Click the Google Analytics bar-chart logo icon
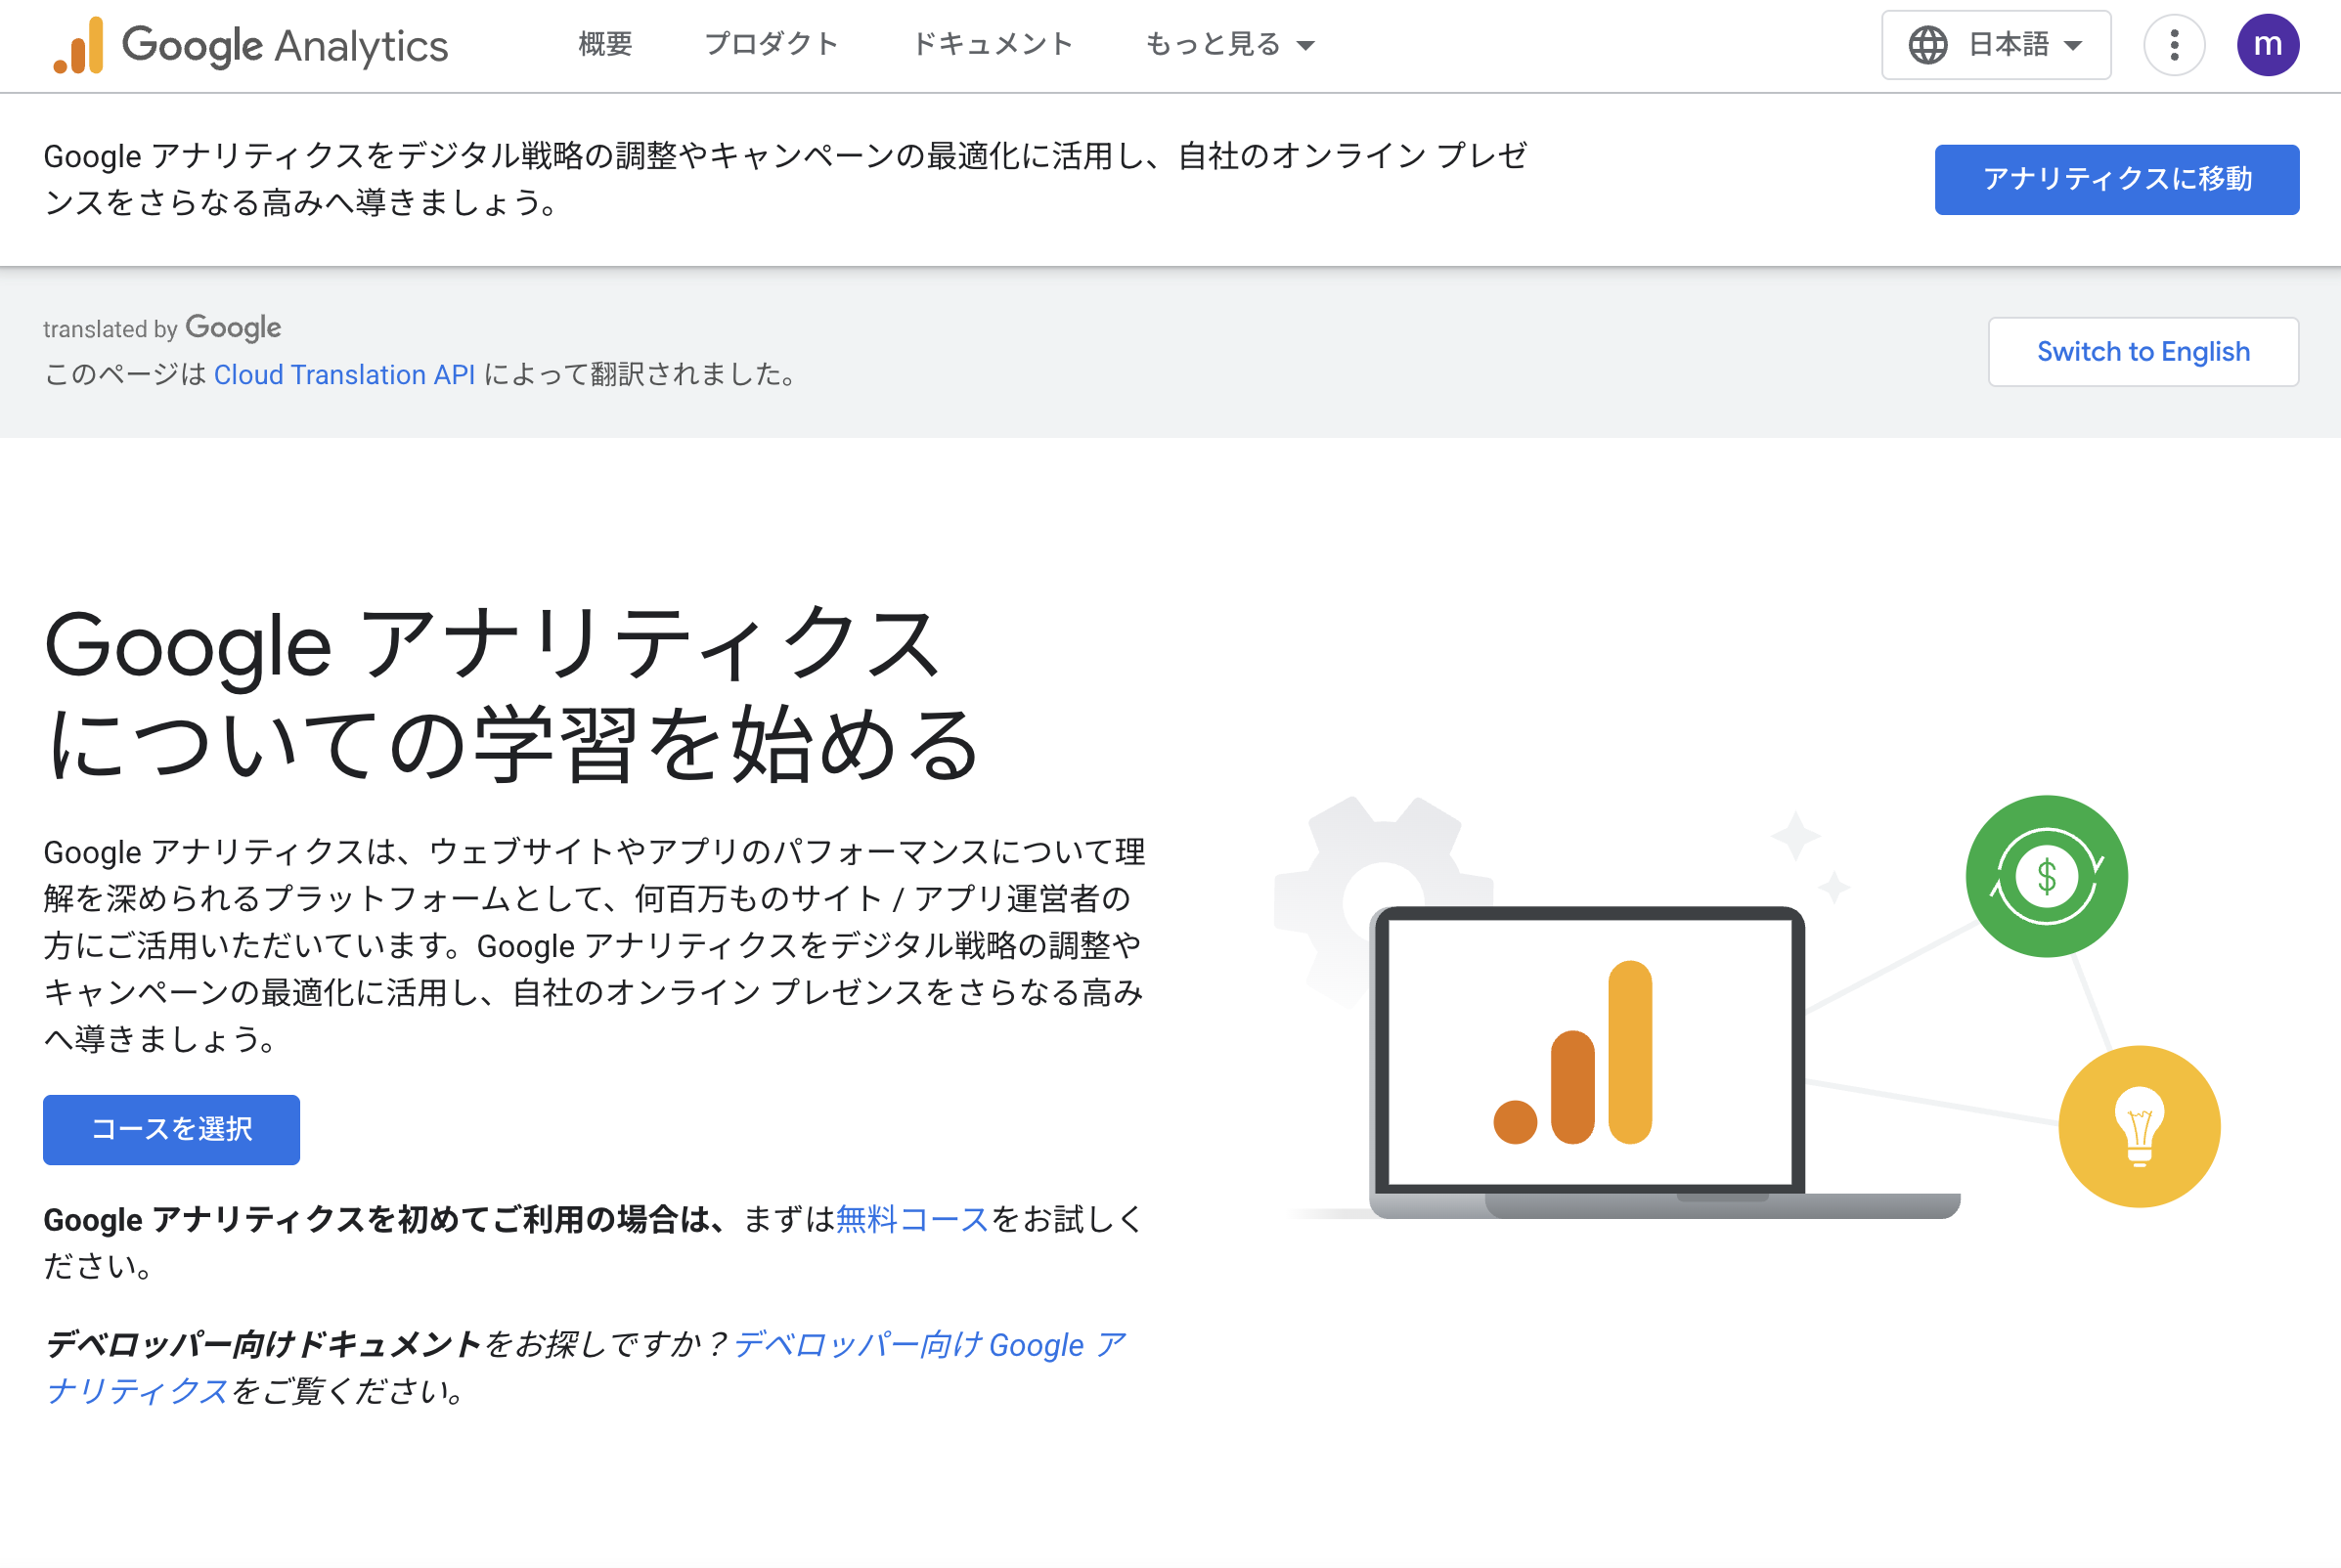This screenshot has height=1568, width=2341. pyautogui.click(x=78, y=45)
